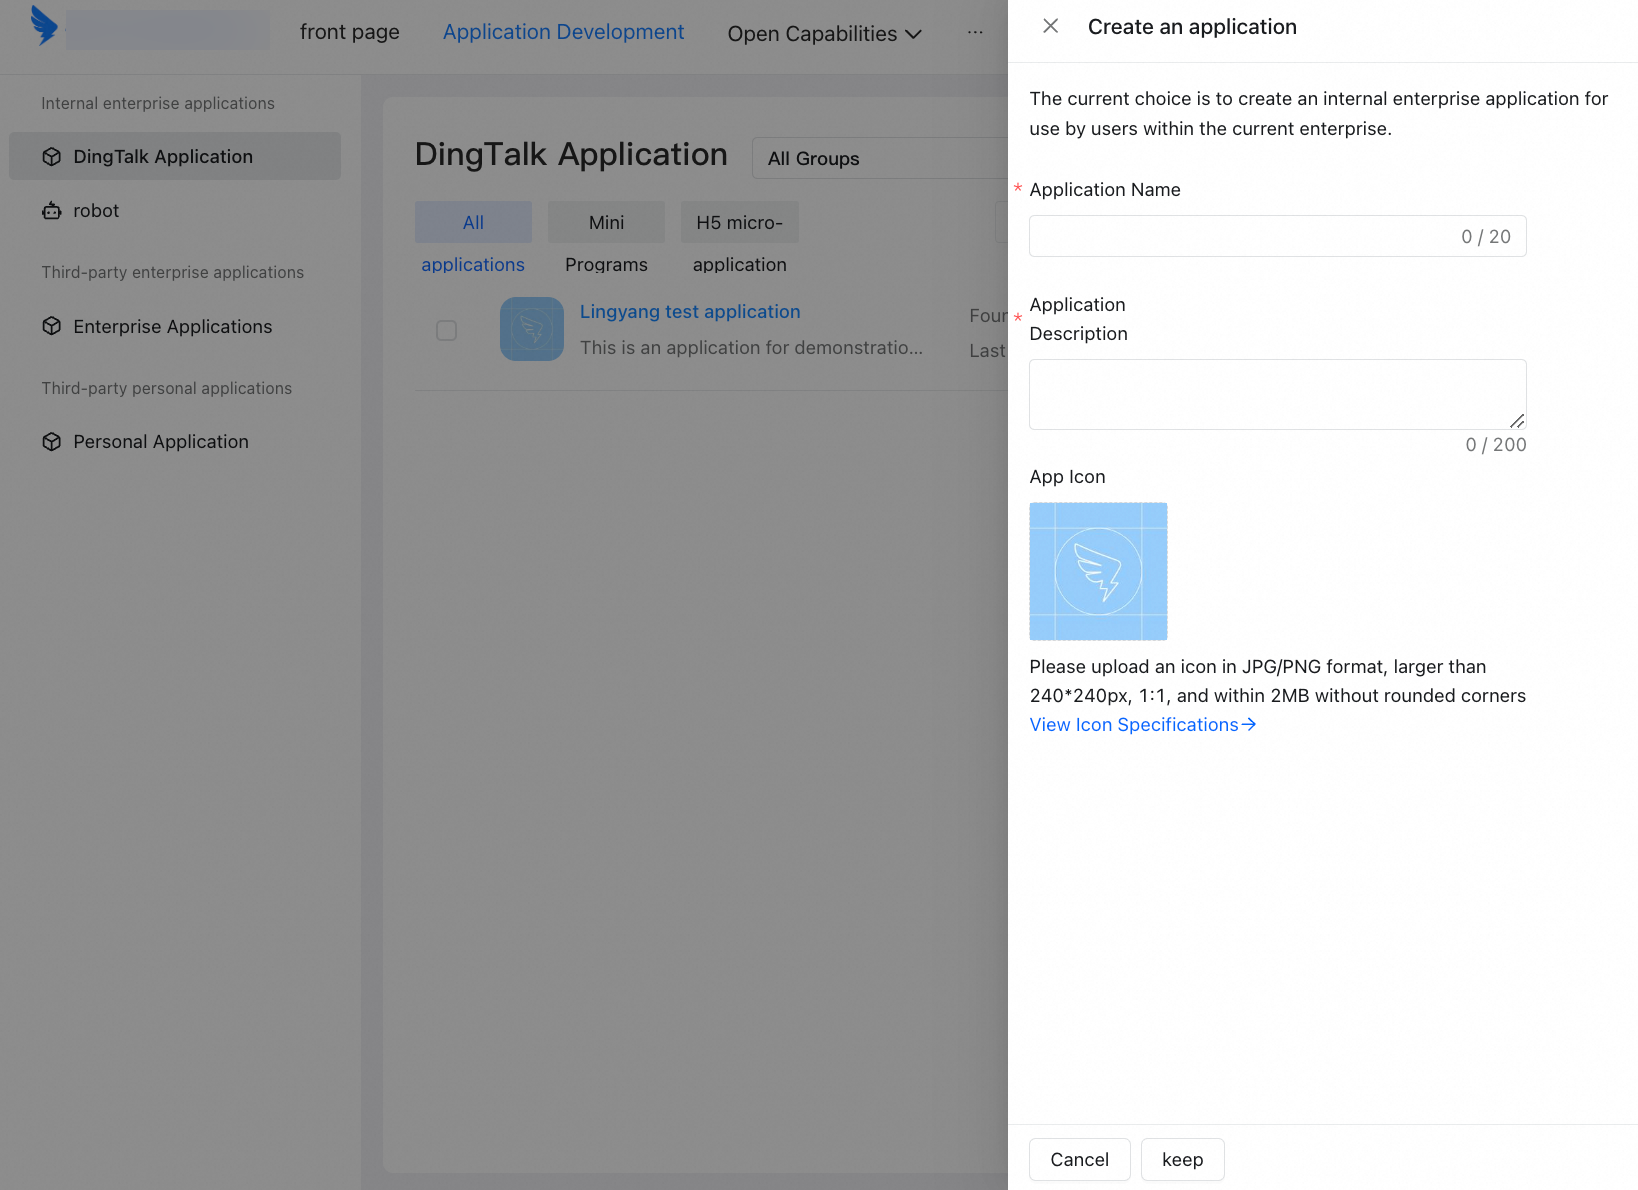Open Lingyang test application link
Viewport: 1638px width, 1190px height.
click(690, 312)
